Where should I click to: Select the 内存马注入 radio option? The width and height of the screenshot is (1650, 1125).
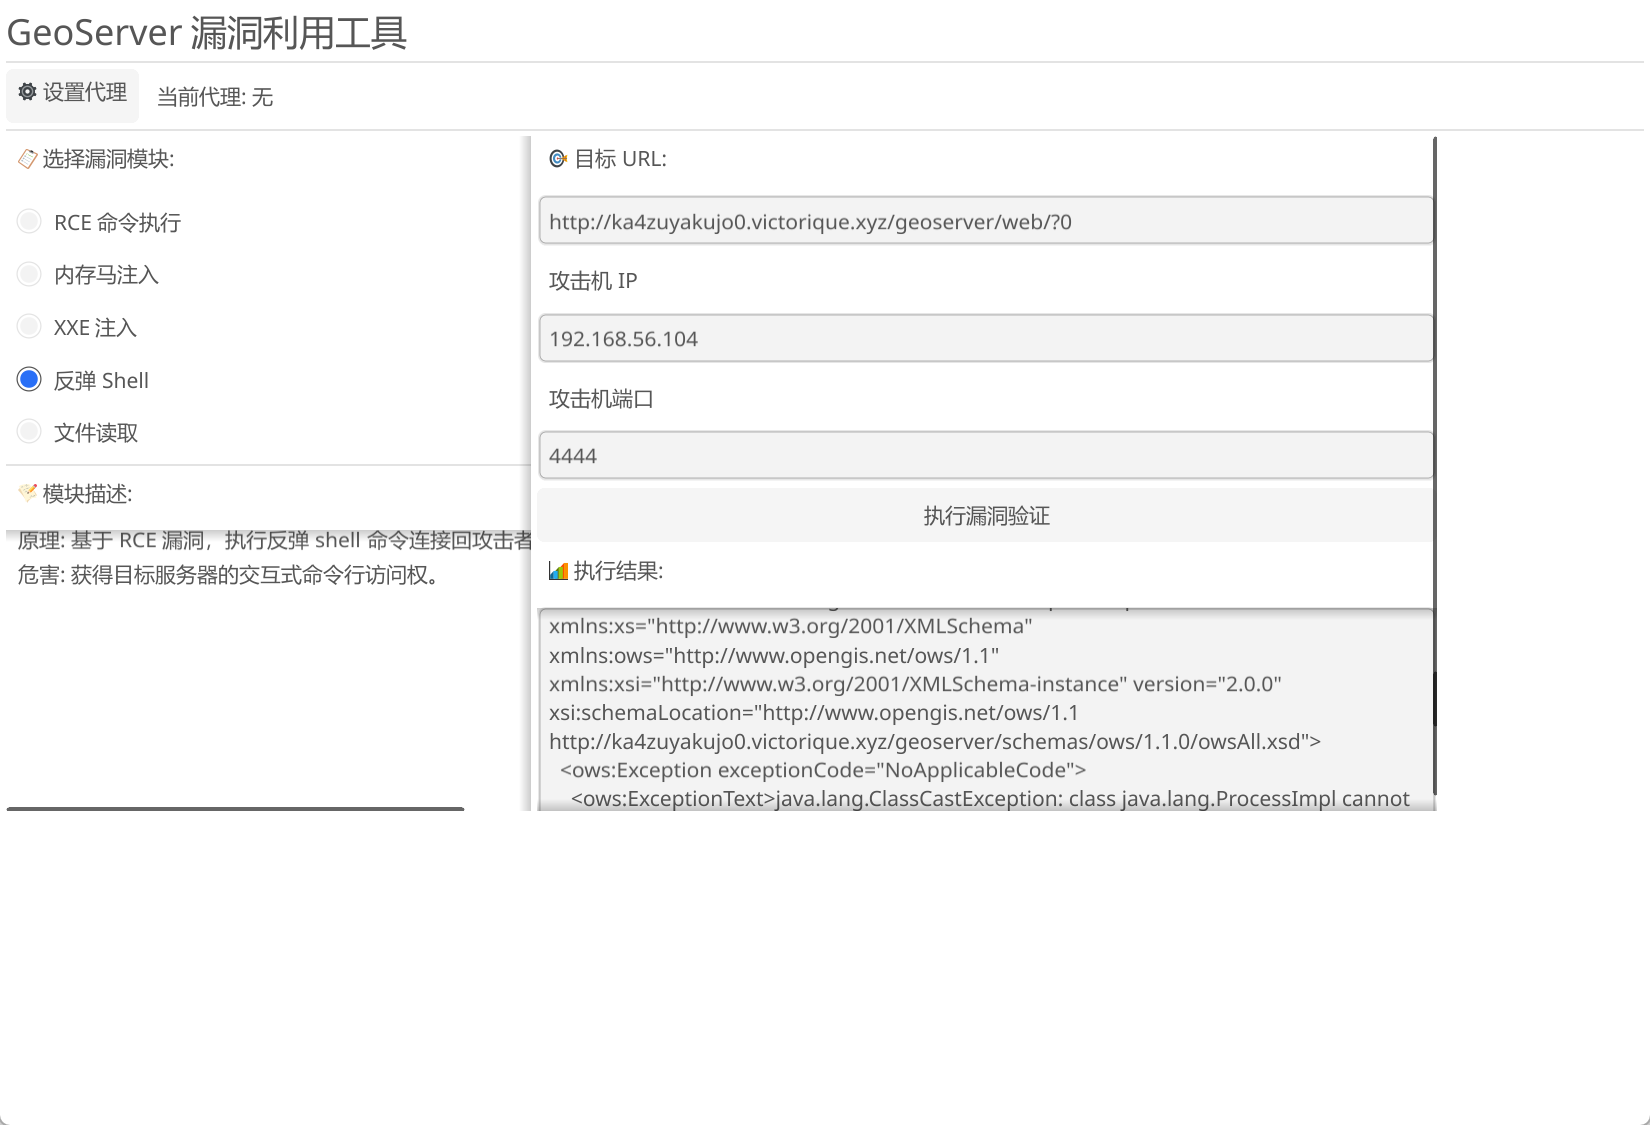coord(29,274)
